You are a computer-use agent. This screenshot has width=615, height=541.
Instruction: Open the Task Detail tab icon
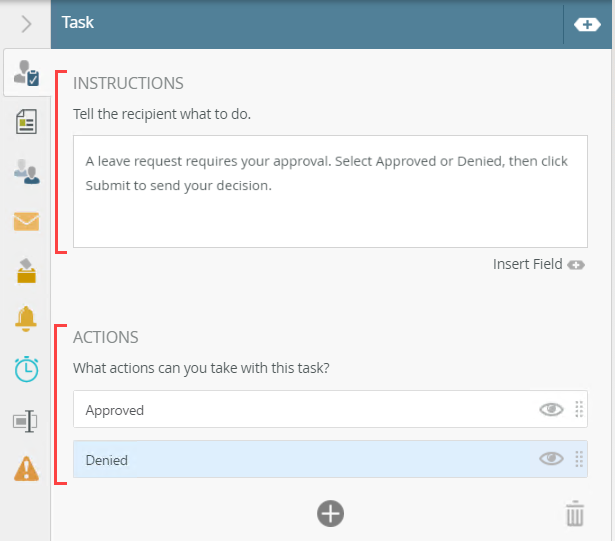pyautogui.click(x=27, y=73)
